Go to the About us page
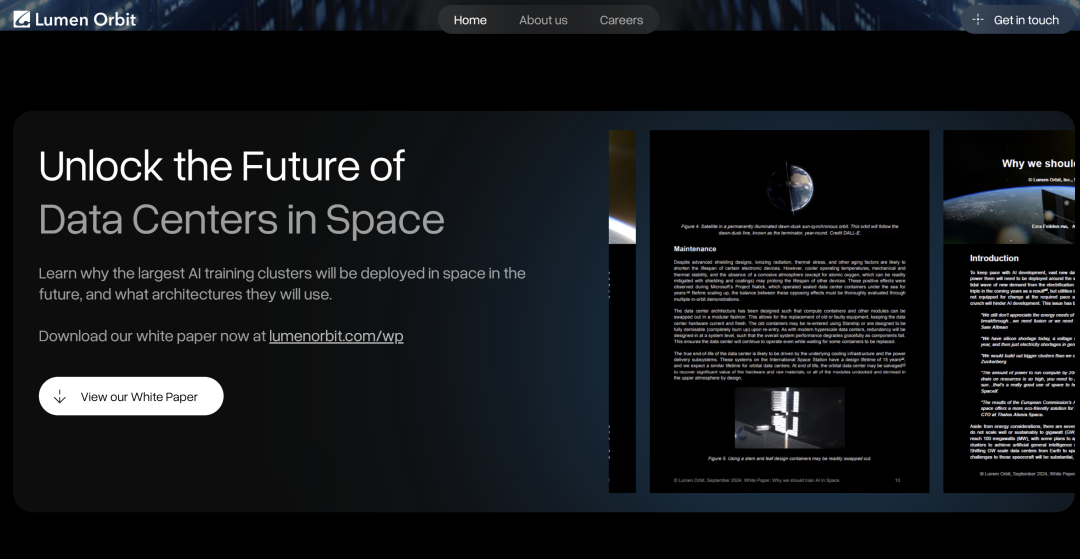The width and height of the screenshot is (1080, 559). [543, 20]
